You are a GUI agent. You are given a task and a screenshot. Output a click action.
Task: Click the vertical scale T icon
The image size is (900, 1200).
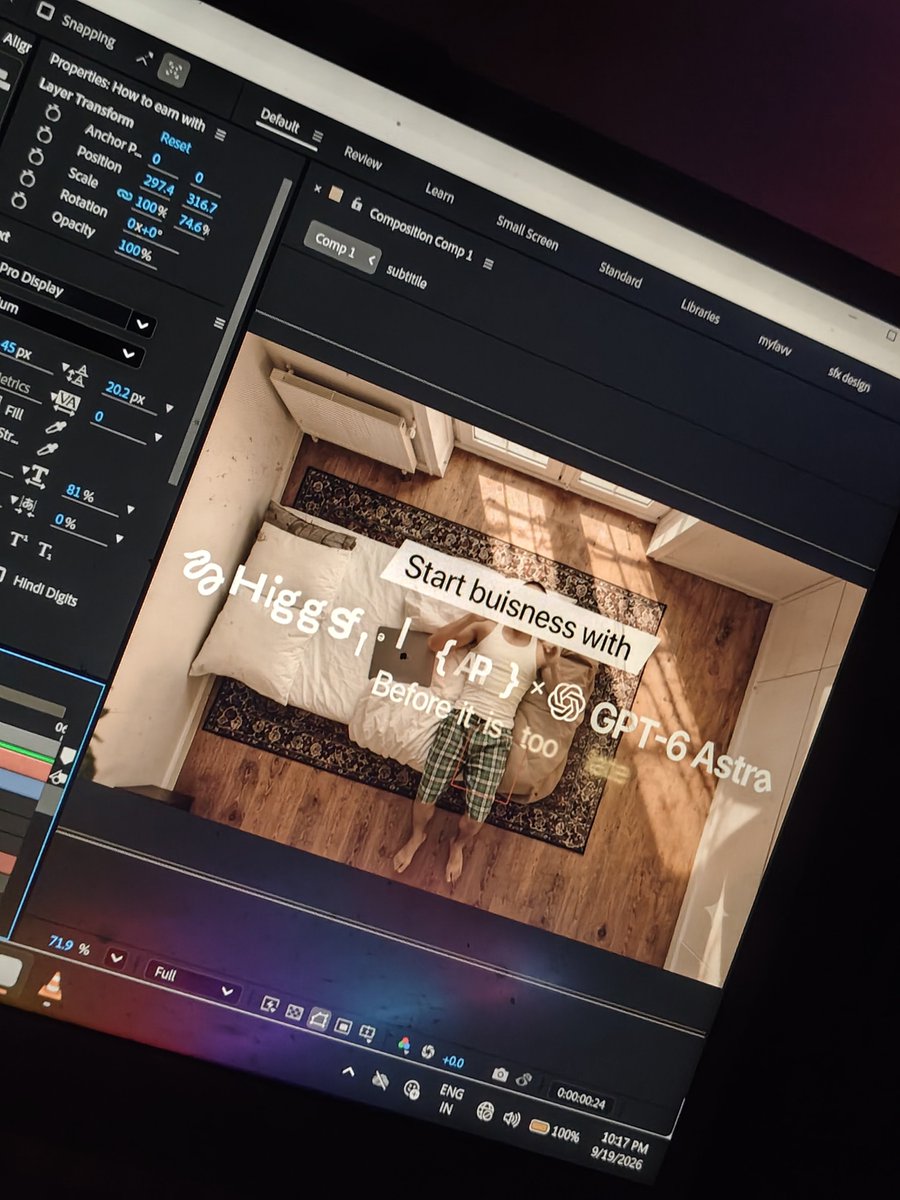tap(35, 477)
